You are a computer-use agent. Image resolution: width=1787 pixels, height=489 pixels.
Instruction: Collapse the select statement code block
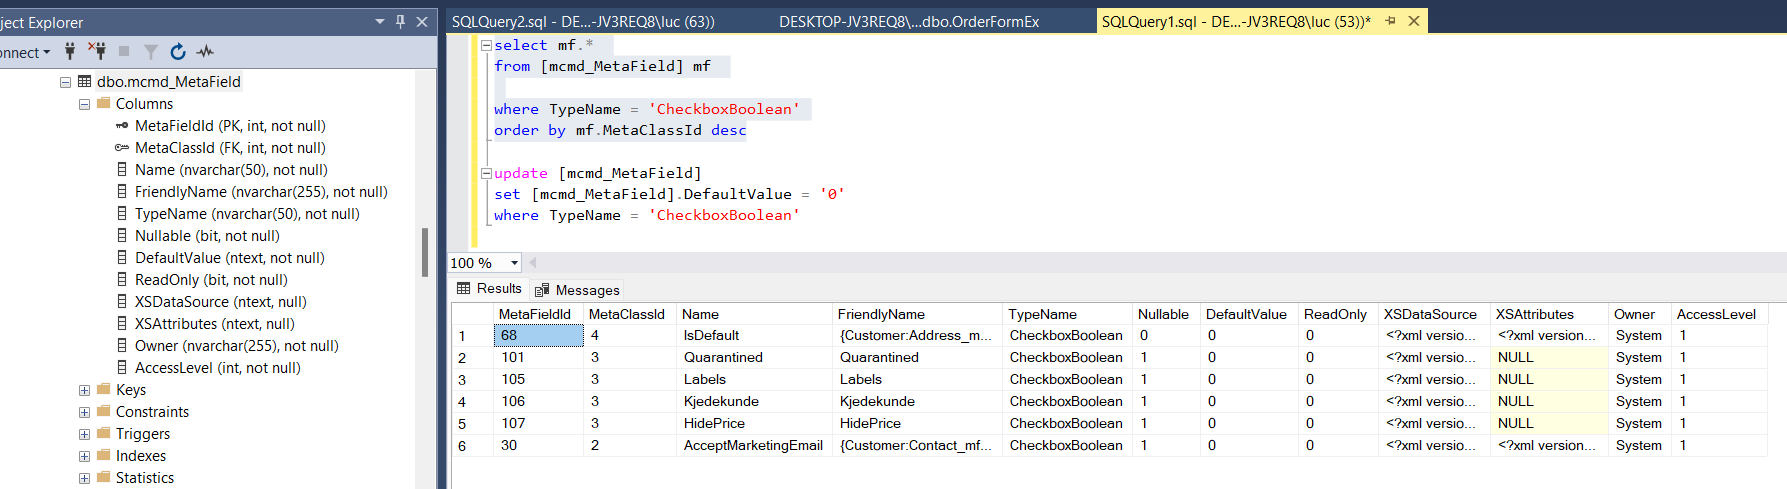tap(486, 45)
